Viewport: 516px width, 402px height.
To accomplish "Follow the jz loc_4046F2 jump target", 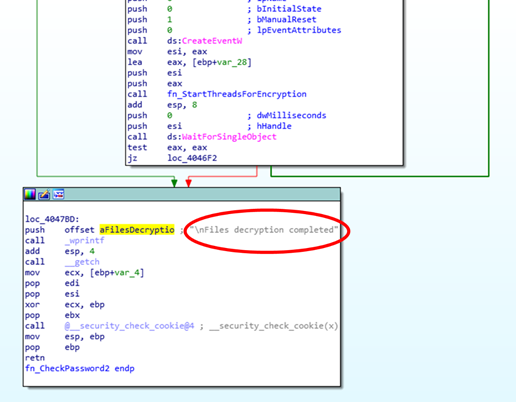I will pyautogui.click(x=192, y=158).
